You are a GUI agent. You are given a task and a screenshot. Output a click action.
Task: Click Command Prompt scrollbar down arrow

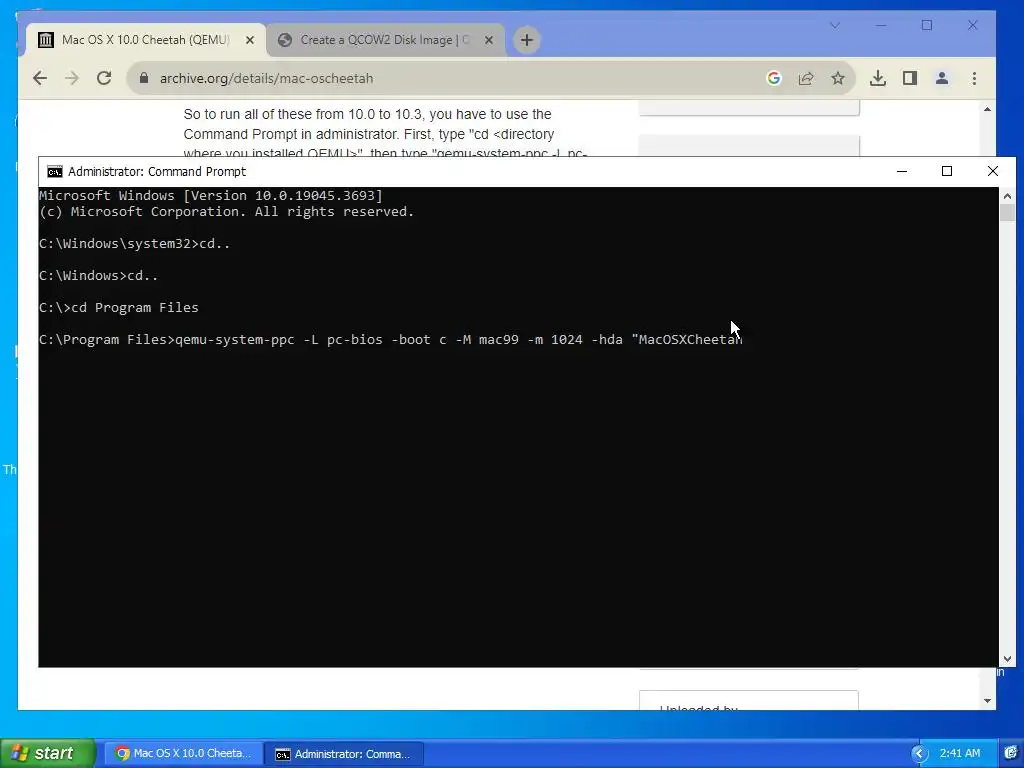click(x=1007, y=659)
